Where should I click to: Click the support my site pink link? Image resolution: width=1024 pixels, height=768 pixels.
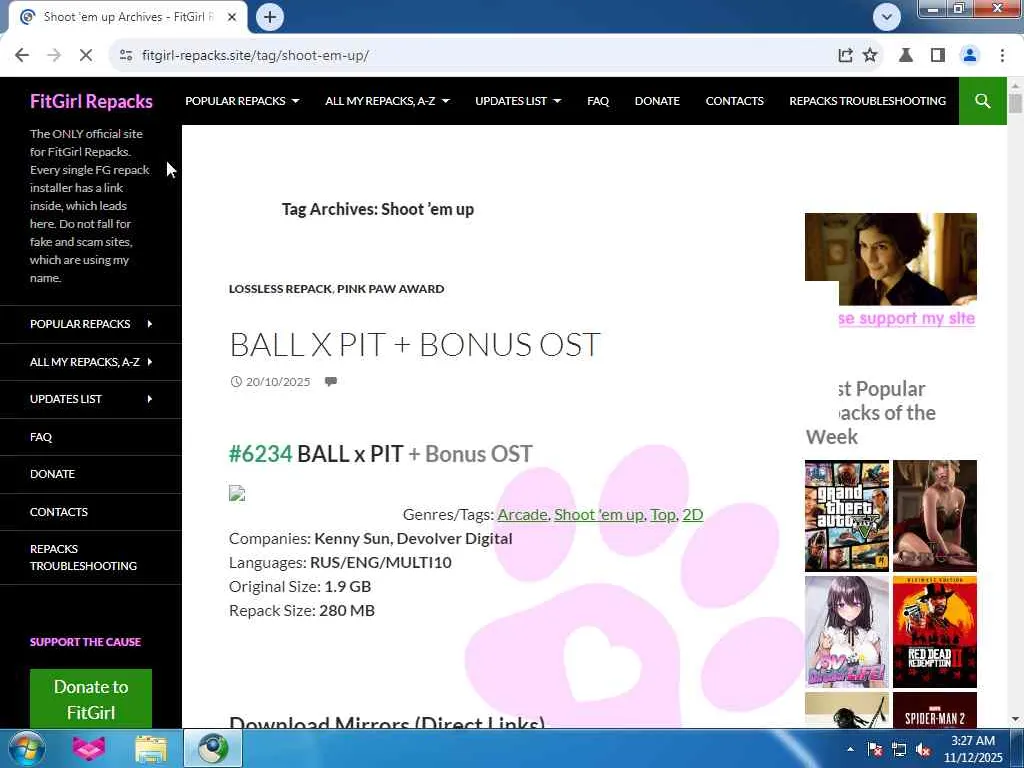pyautogui.click(x=907, y=318)
